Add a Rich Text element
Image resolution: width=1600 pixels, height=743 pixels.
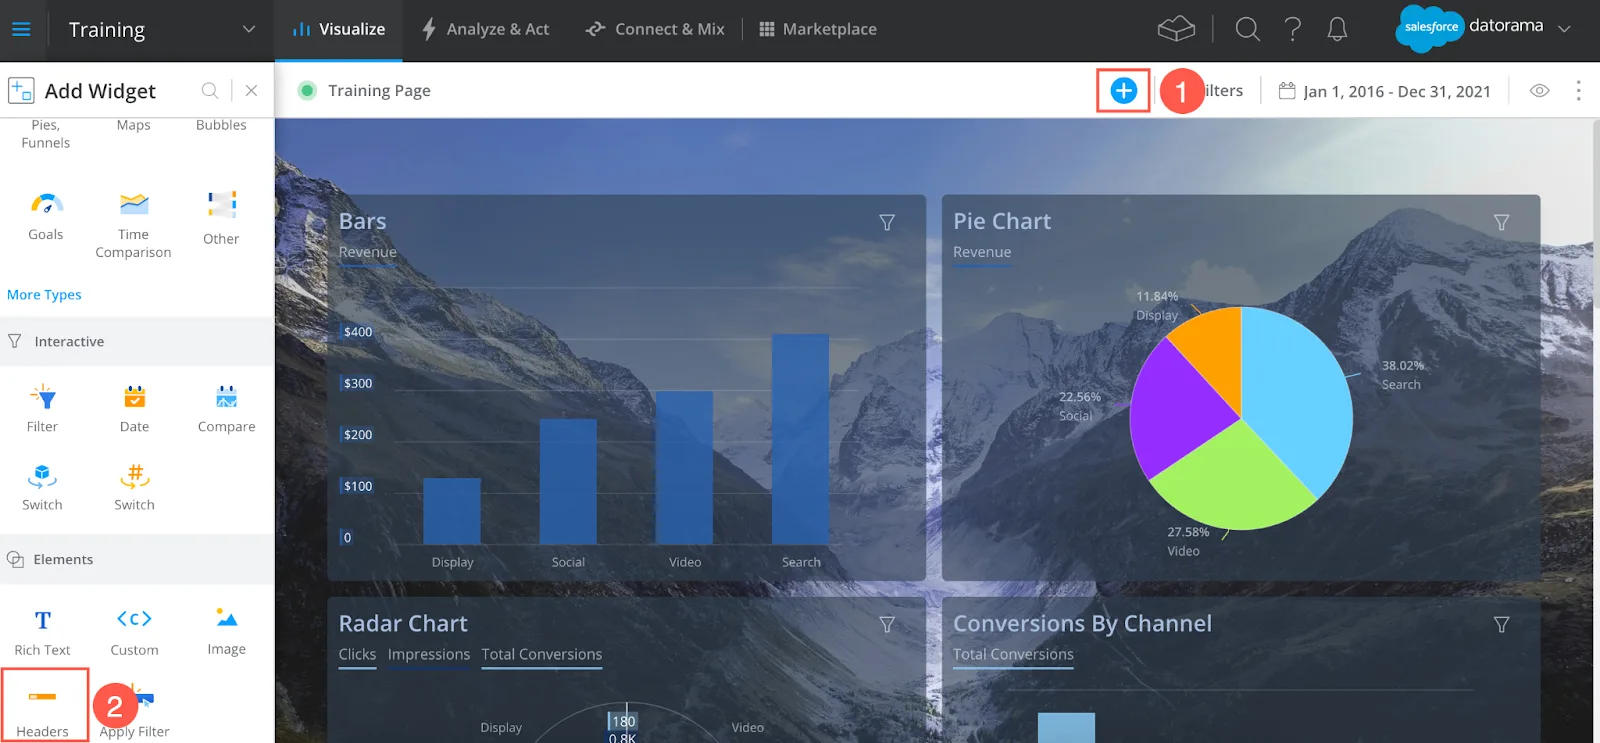coord(42,632)
